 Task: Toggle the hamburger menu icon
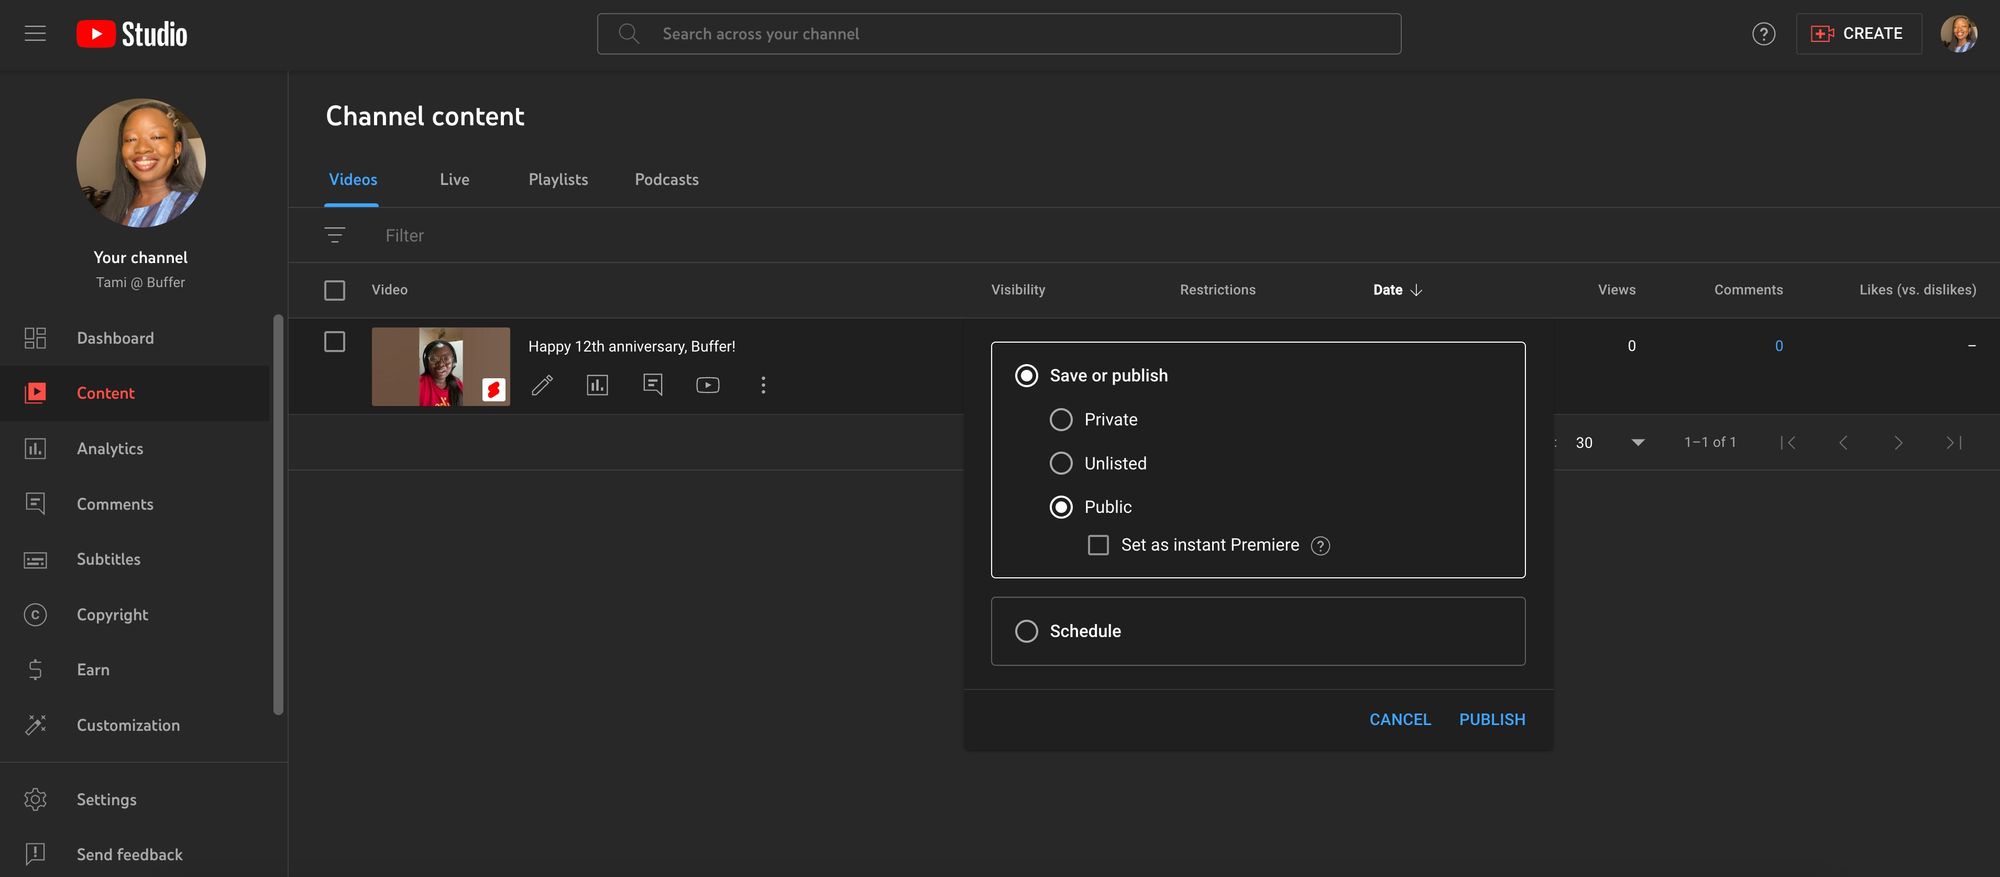point(35,34)
